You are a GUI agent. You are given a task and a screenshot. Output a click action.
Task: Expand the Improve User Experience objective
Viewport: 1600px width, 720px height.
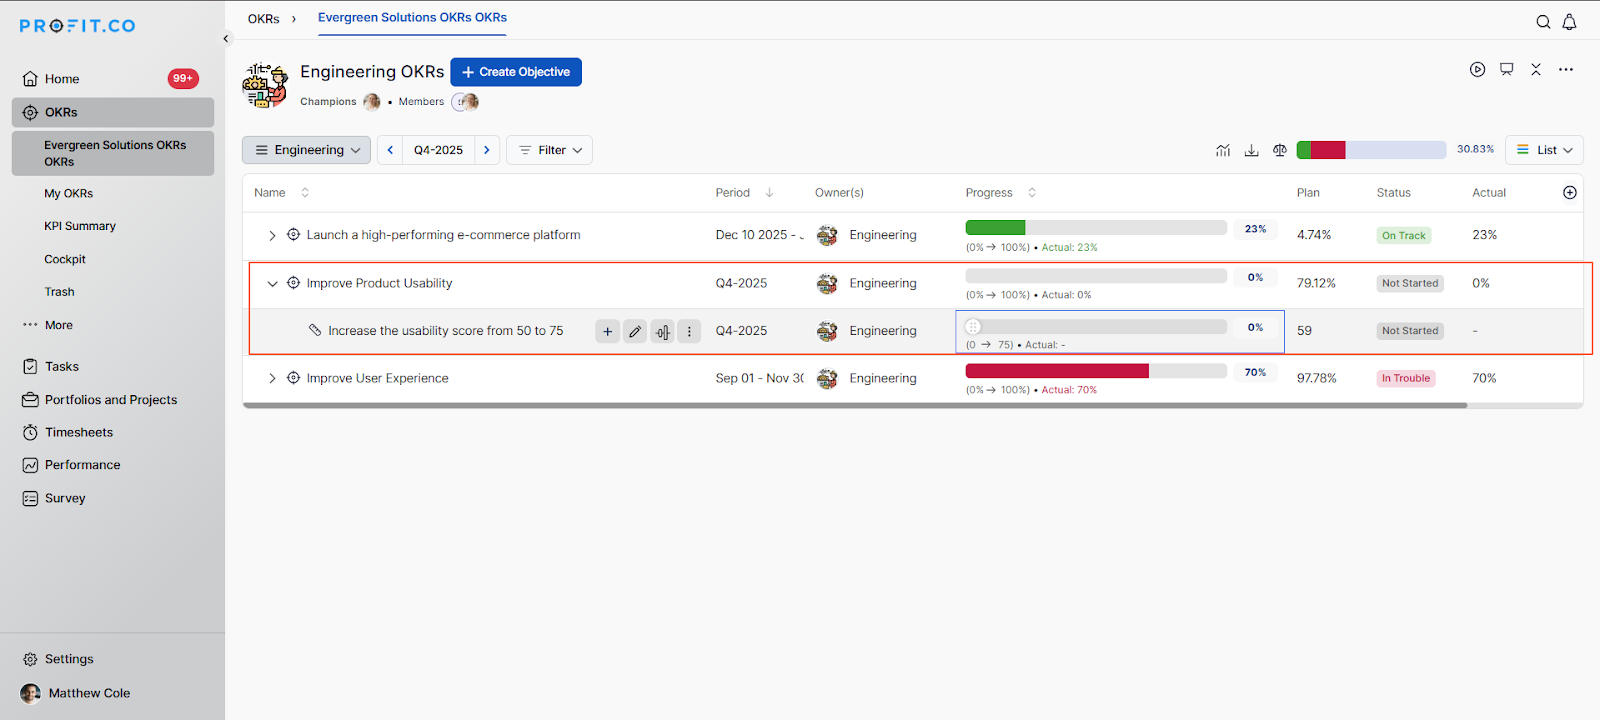point(272,378)
